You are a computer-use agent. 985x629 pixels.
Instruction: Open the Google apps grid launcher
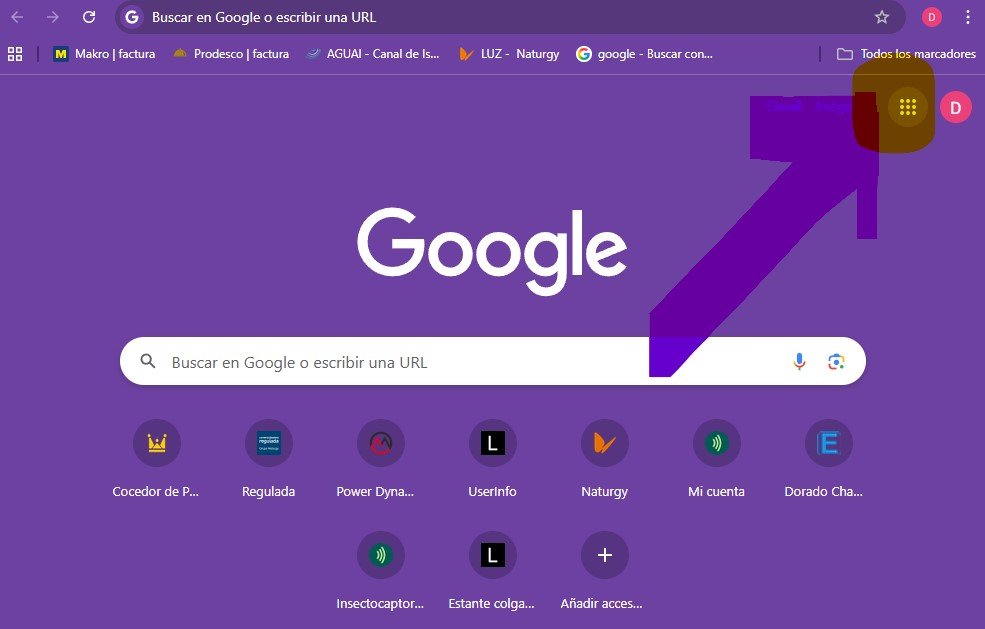907,107
